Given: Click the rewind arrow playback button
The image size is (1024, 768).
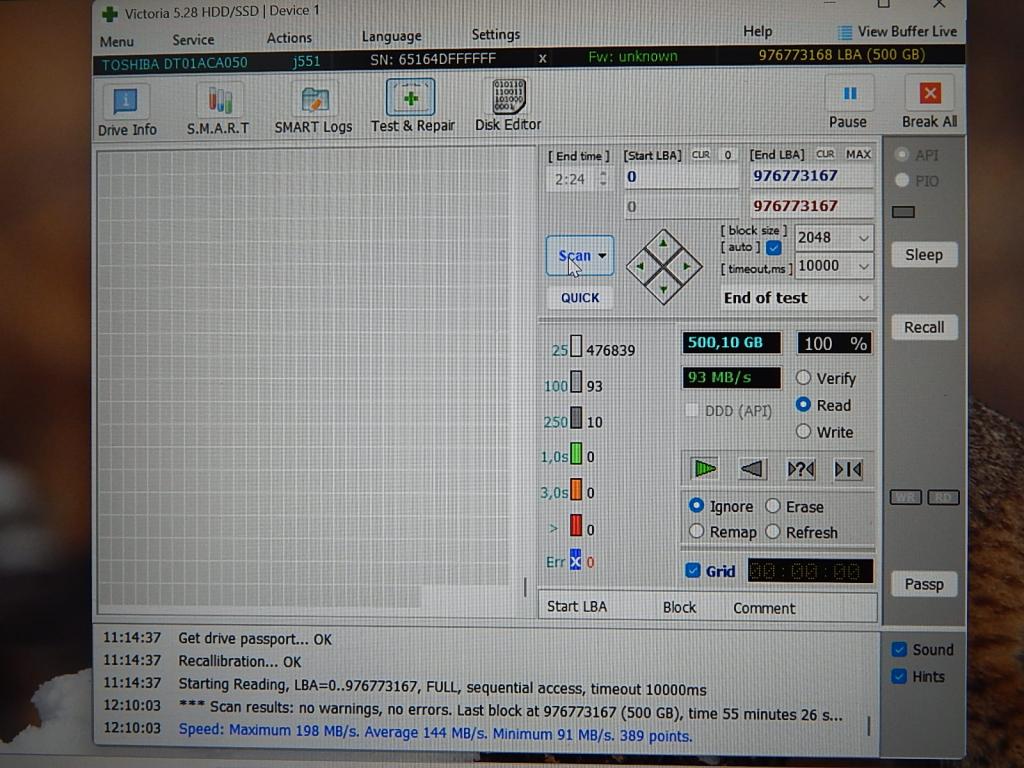Looking at the screenshot, I should (x=752, y=469).
